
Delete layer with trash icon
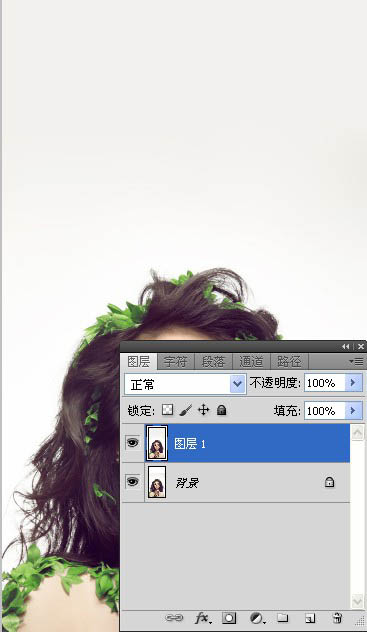pos(337,617)
